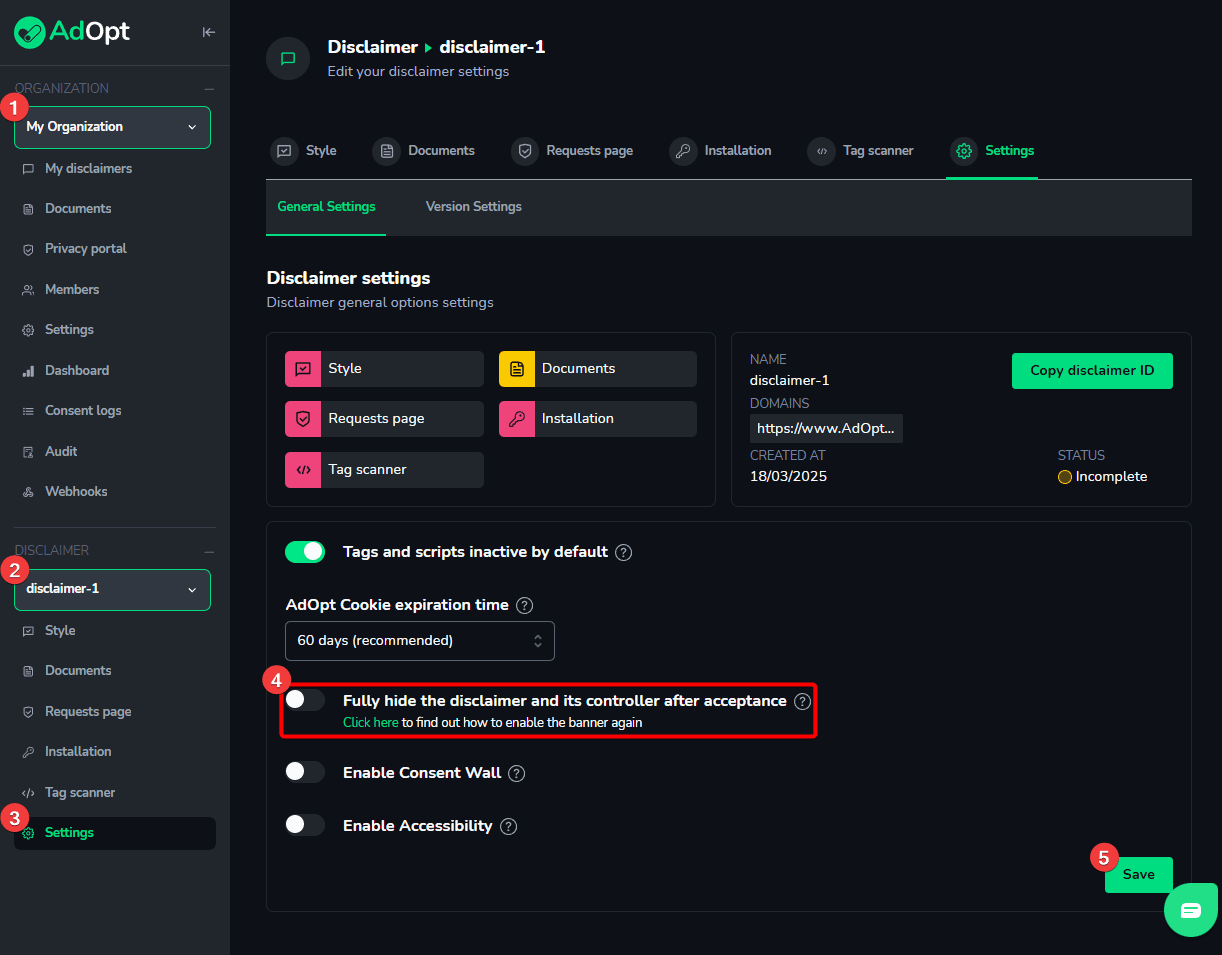The height and width of the screenshot is (955, 1222).
Task: Open the Tag scanner shortcut card
Action: 384,470
